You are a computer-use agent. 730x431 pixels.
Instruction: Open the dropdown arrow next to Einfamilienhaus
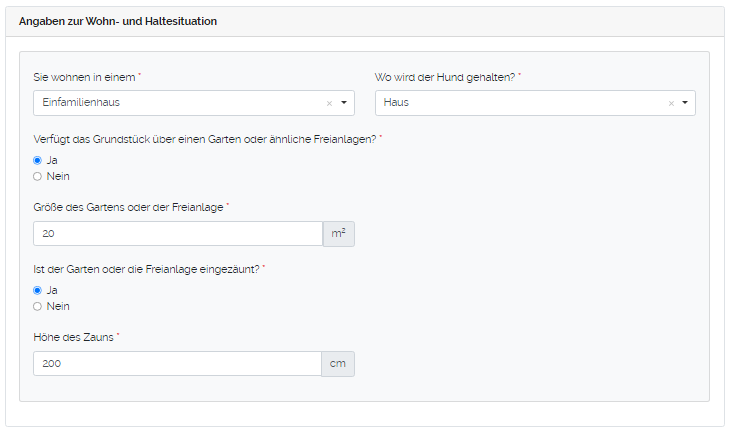pos(343,103)
